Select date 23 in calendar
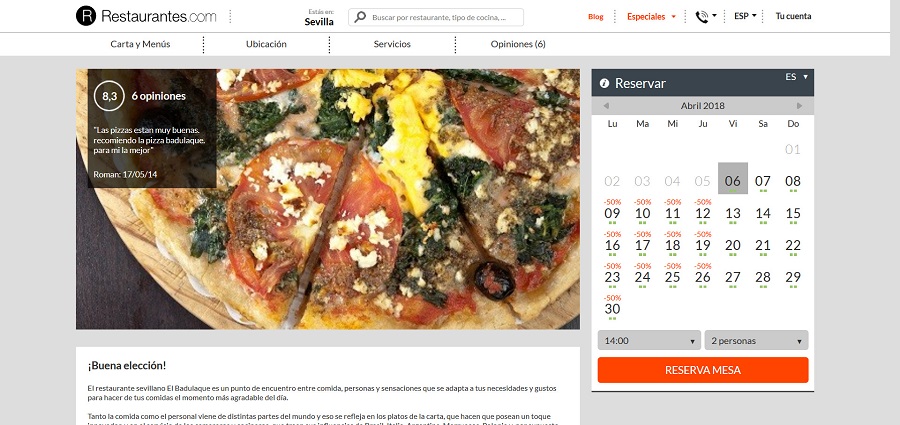Viewport: 900px width, 425px height. click(612, 277)
